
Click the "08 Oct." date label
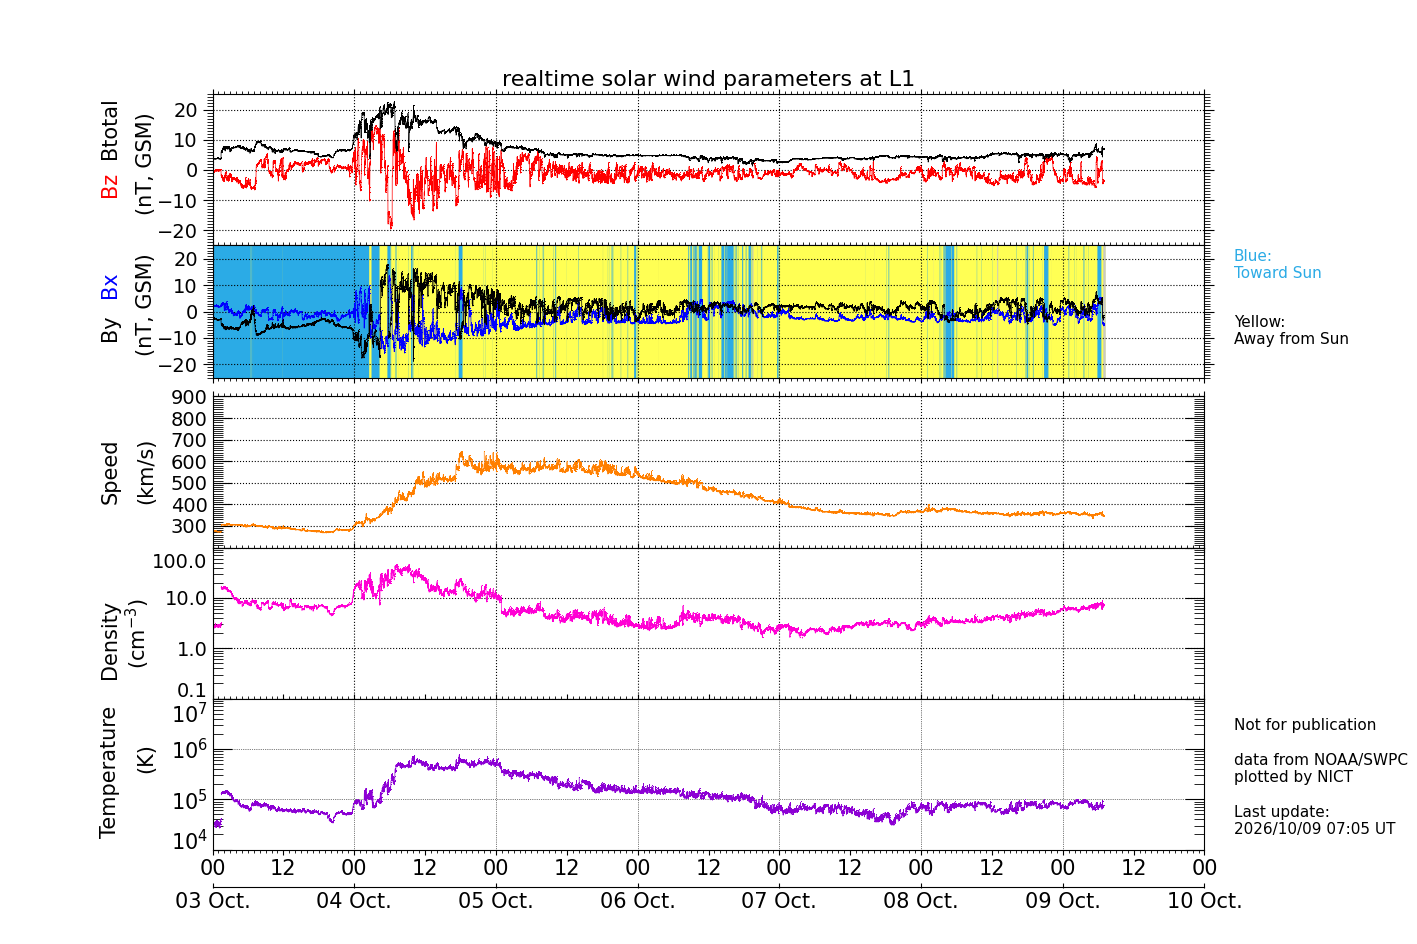(x=920, y=900)
